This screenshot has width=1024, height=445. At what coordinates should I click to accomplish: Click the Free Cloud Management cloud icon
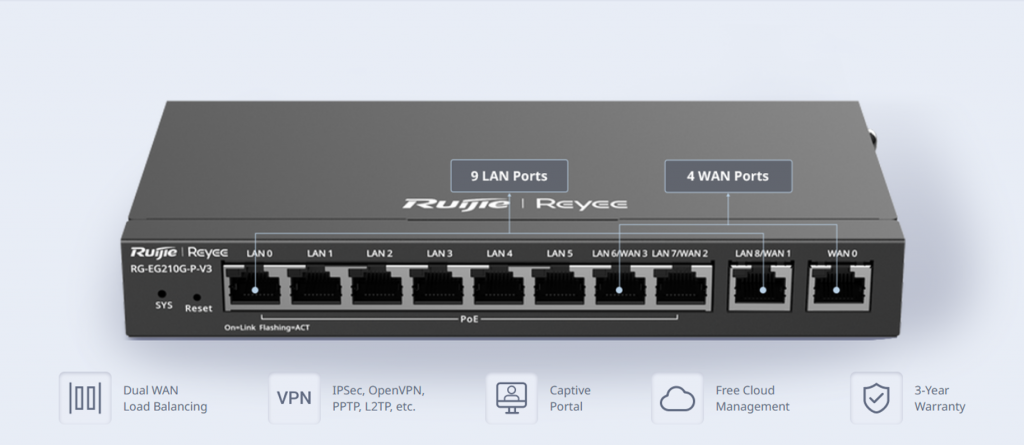[x=677, y=398]
